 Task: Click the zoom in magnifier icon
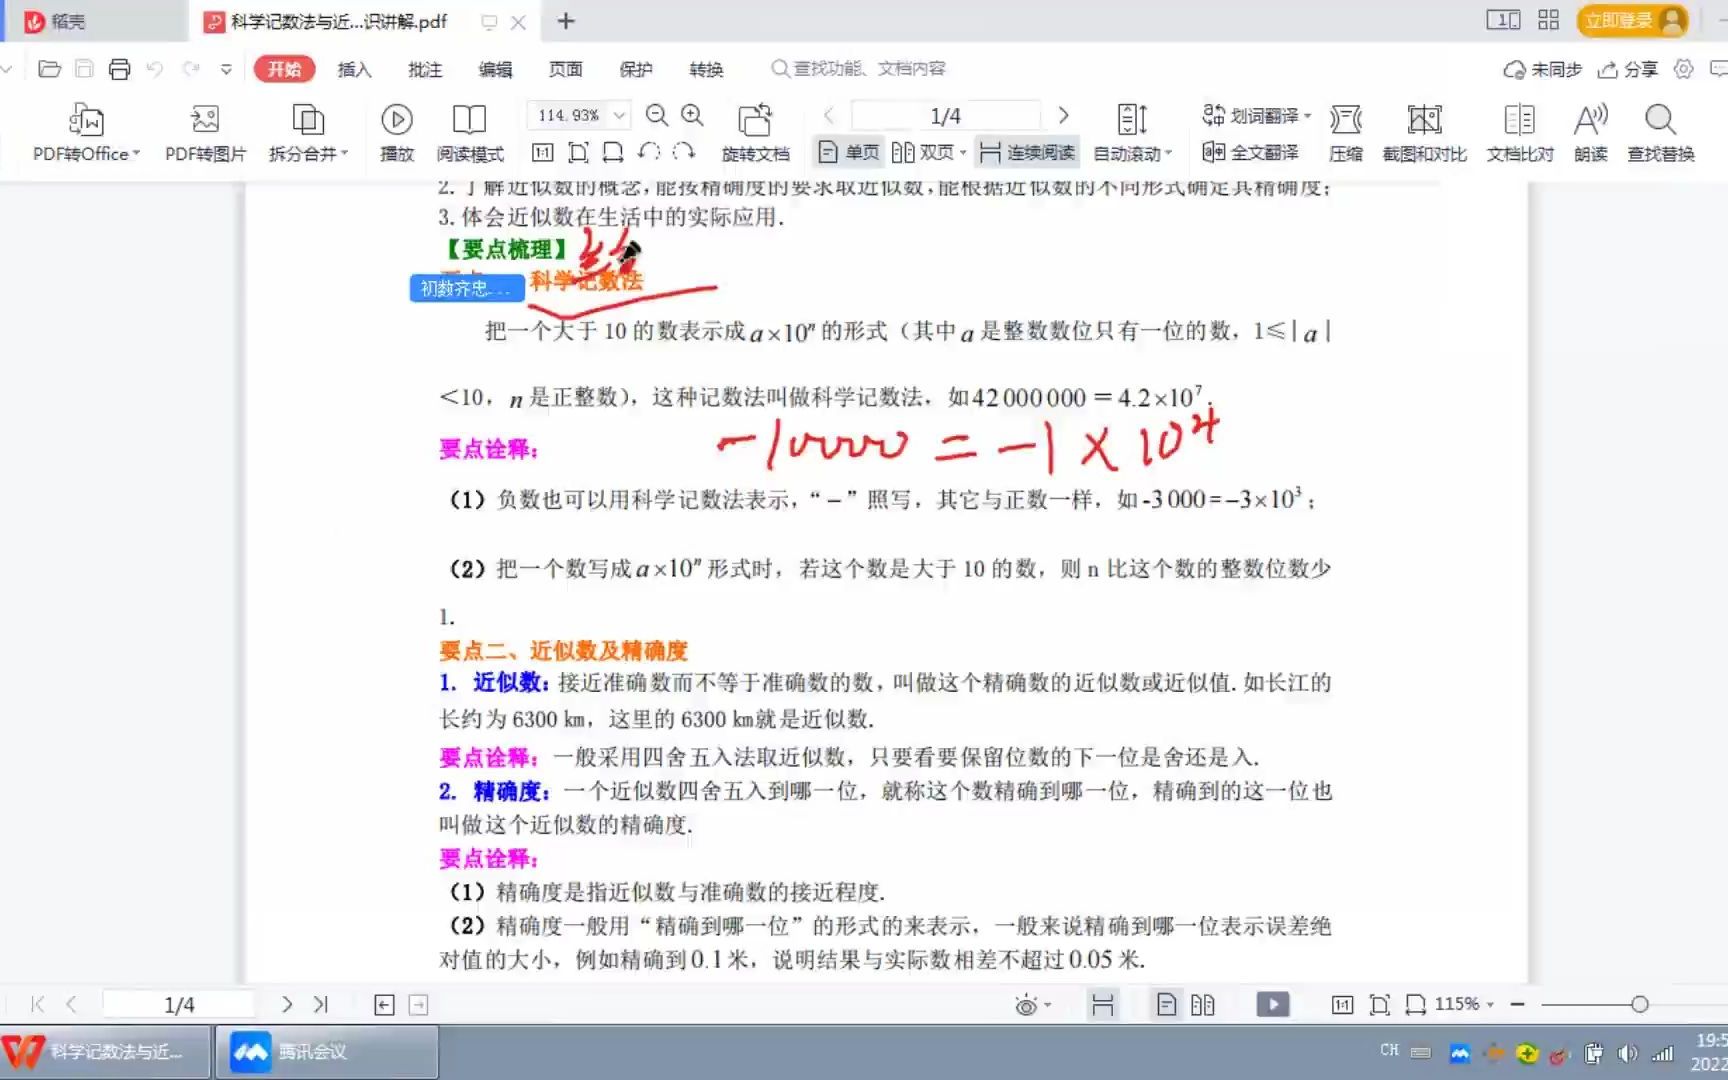(692, 115)
